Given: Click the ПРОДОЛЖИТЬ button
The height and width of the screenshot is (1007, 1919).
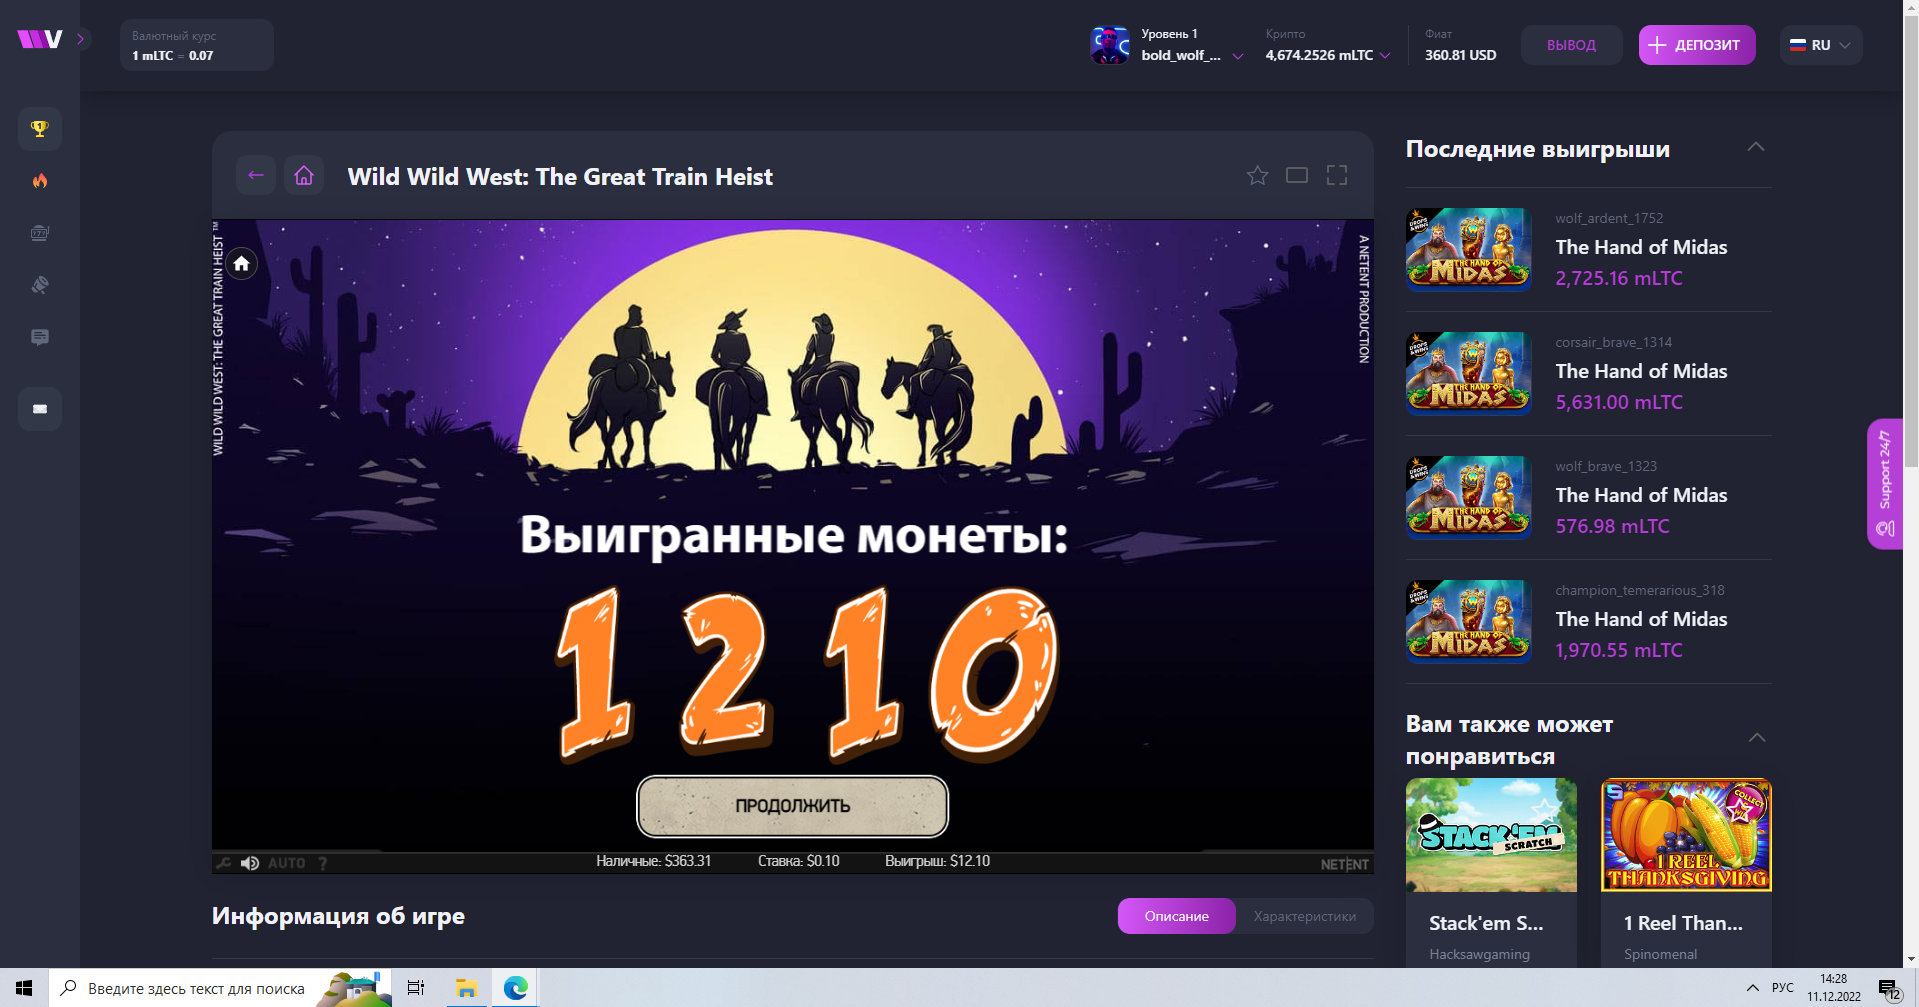Looking at the screenshot, I should click(x=793, y=806).
